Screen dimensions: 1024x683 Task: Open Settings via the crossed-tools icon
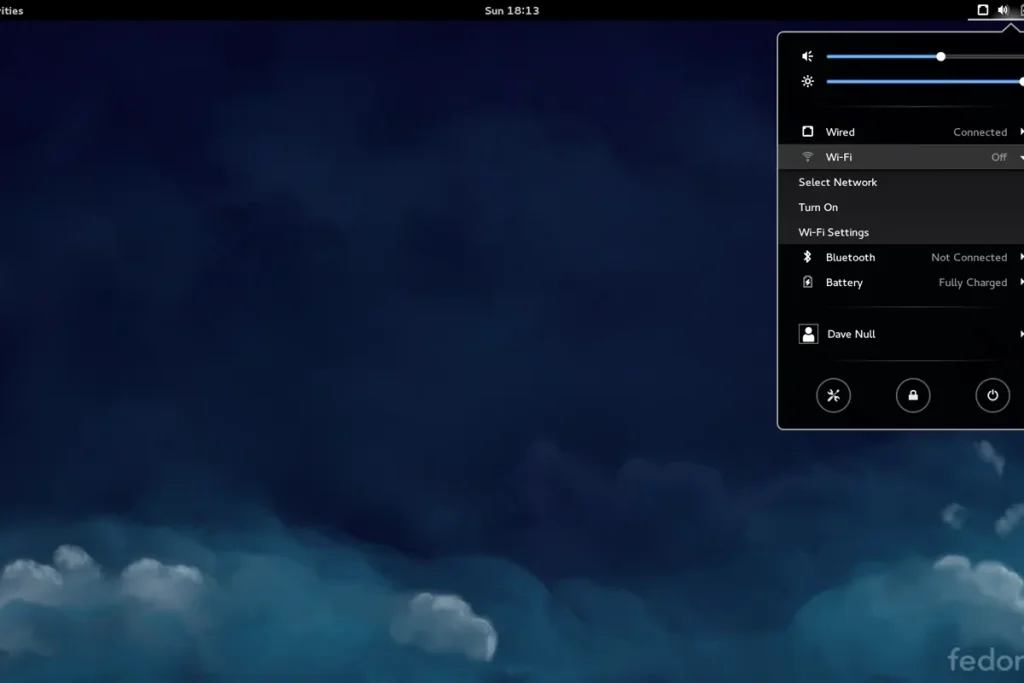point(833,395)
